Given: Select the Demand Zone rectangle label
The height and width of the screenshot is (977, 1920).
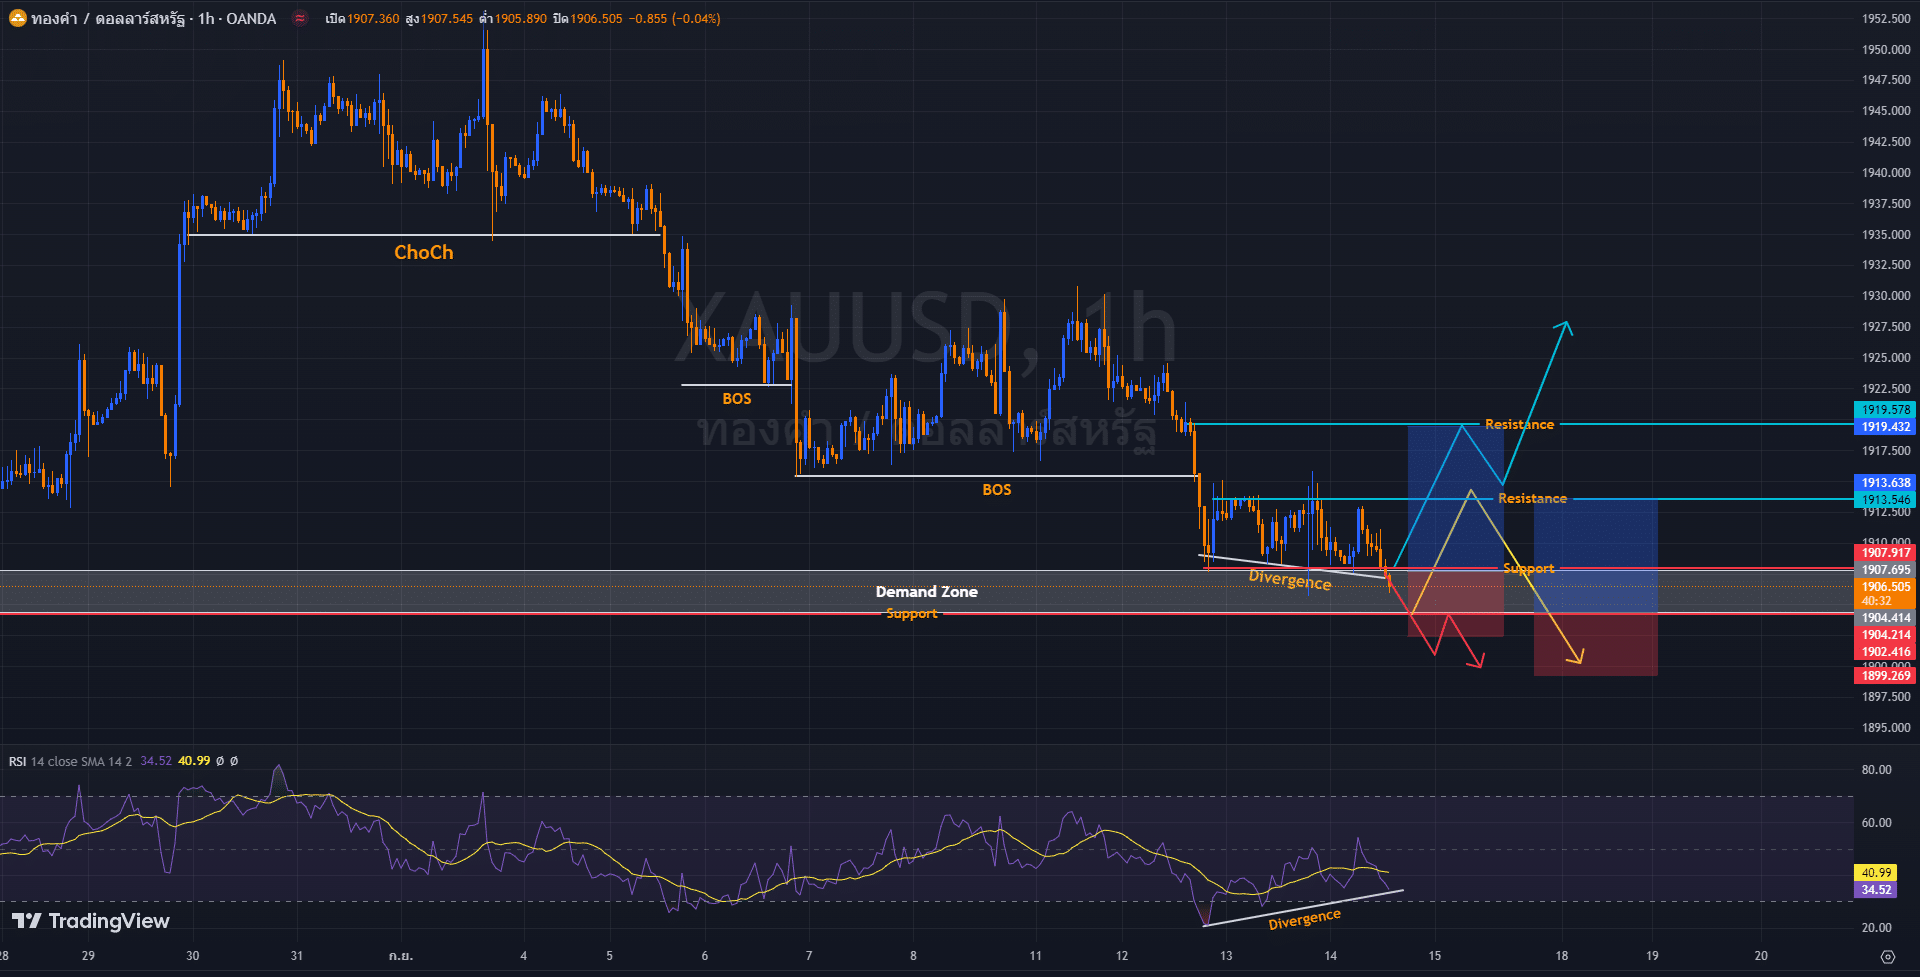Looking at the screenshot, I should (x=926, y=592).
